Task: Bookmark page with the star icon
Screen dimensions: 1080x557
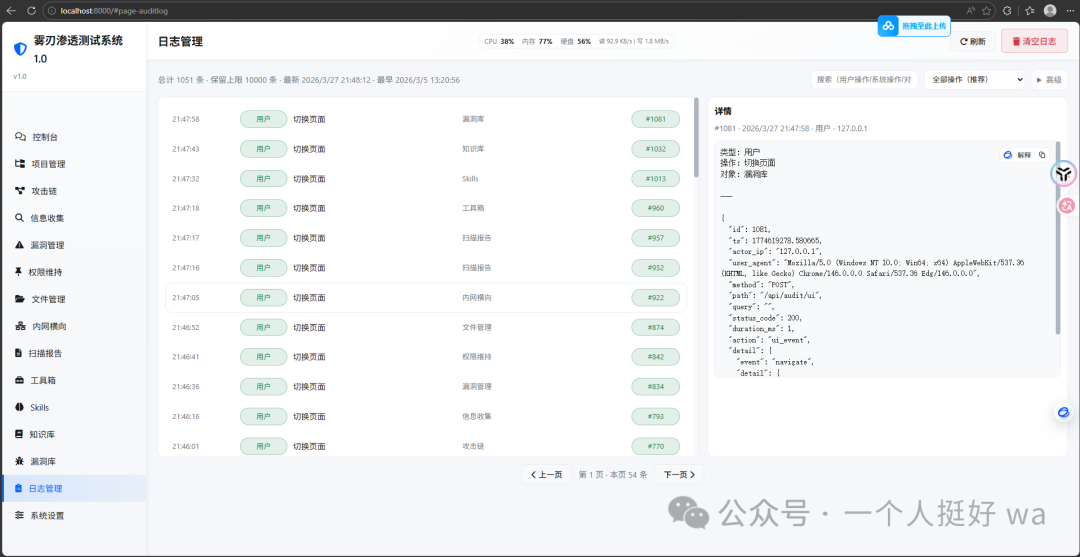Action: (987, 10)
